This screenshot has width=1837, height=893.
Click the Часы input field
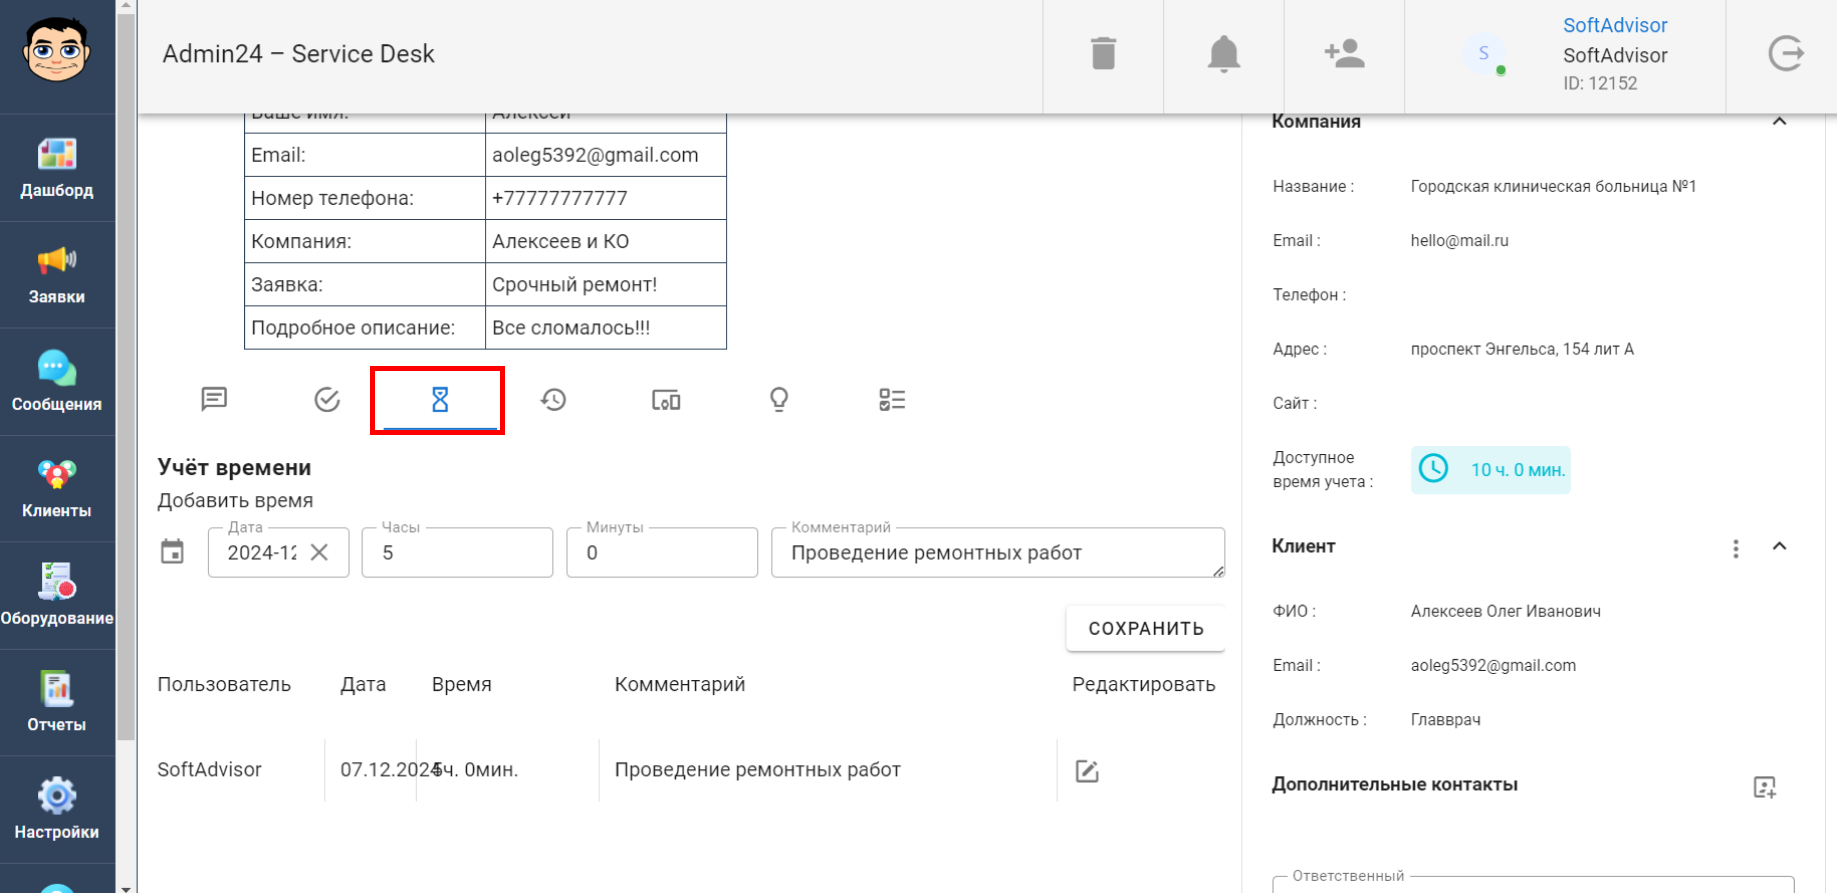point(457,553)
